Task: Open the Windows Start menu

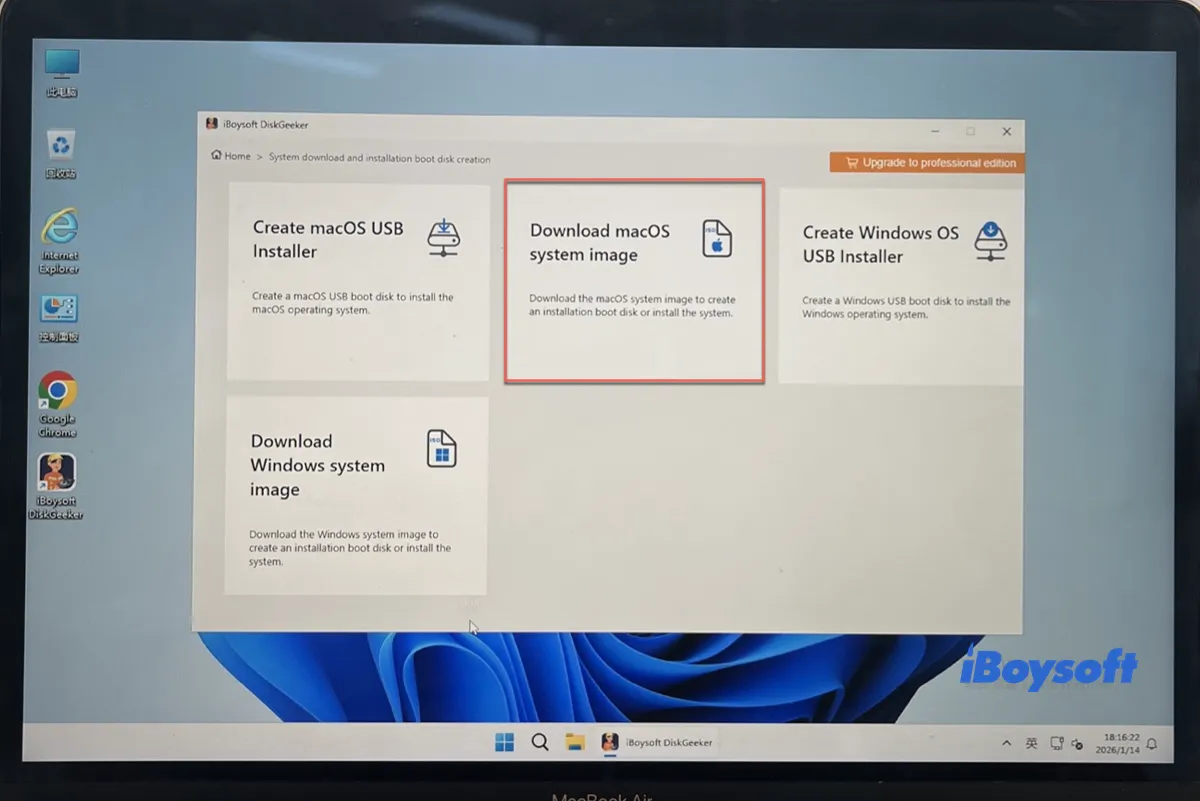Action: 505,742
